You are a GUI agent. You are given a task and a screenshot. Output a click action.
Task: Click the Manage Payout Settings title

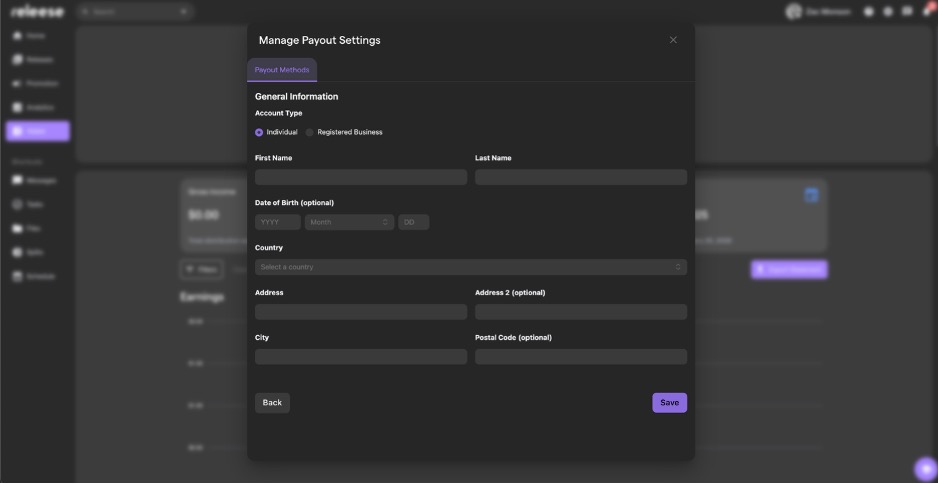tap(319, 40)
